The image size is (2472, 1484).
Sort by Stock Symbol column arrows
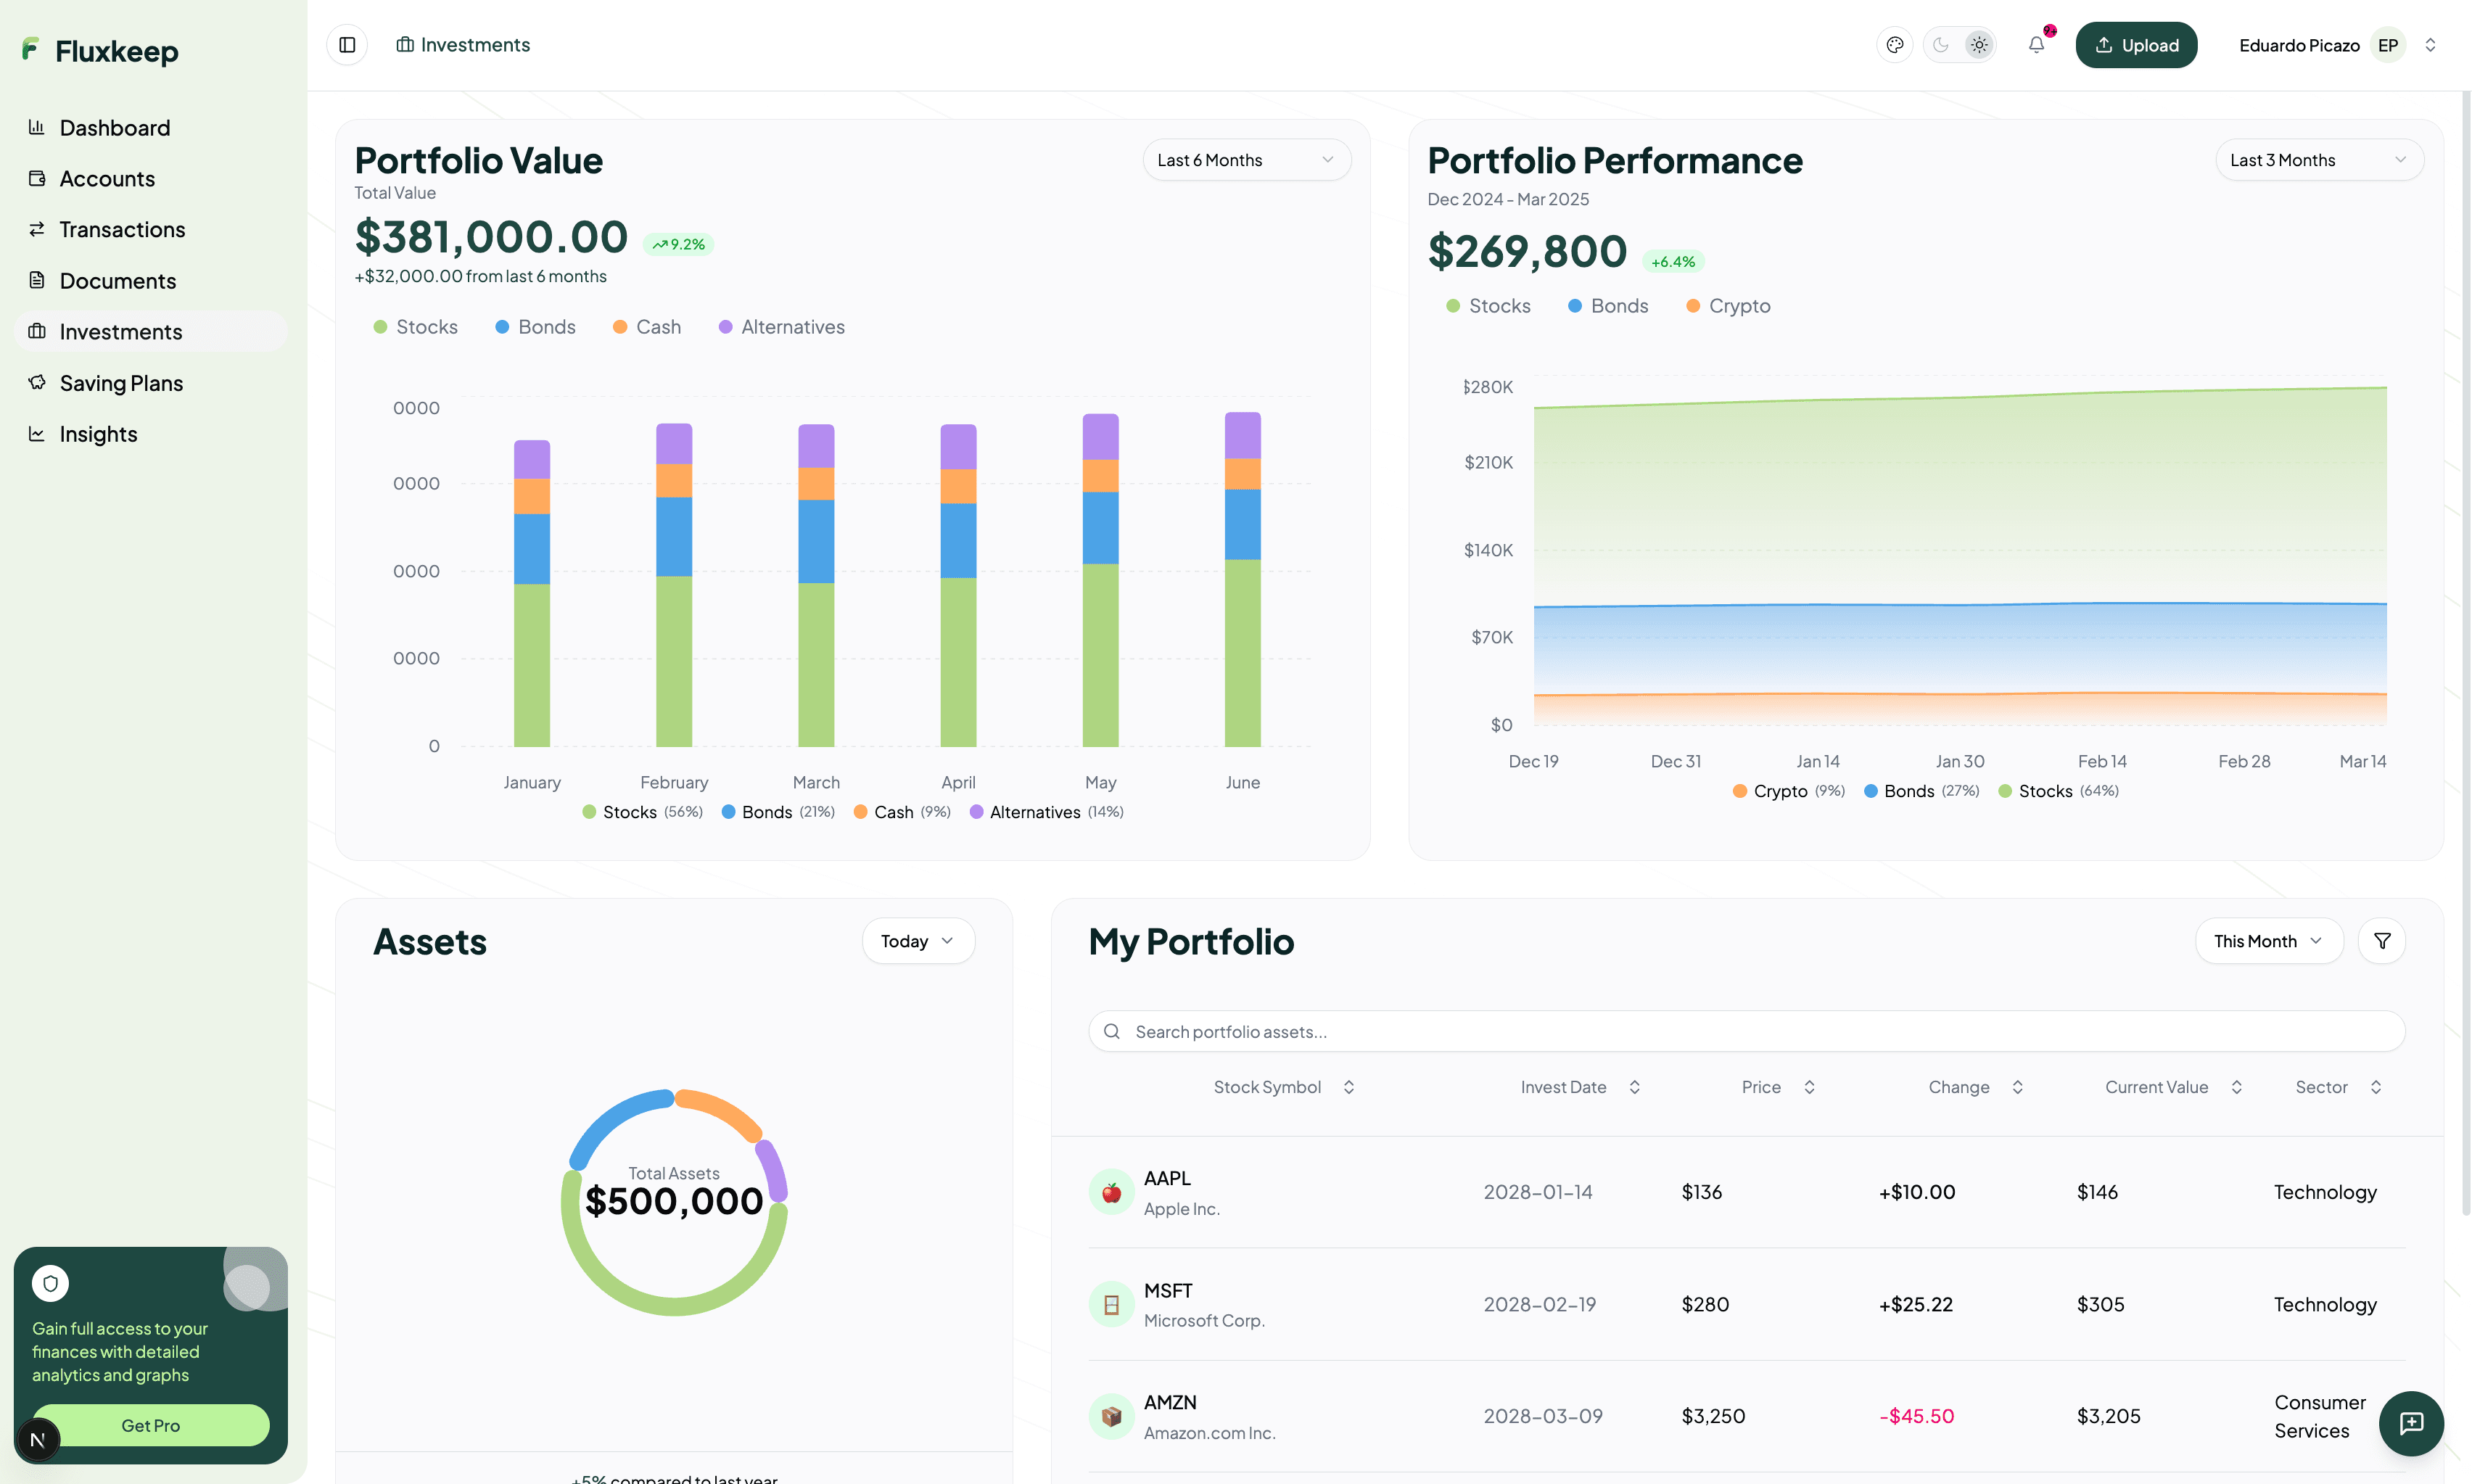click(1348, 1087)
